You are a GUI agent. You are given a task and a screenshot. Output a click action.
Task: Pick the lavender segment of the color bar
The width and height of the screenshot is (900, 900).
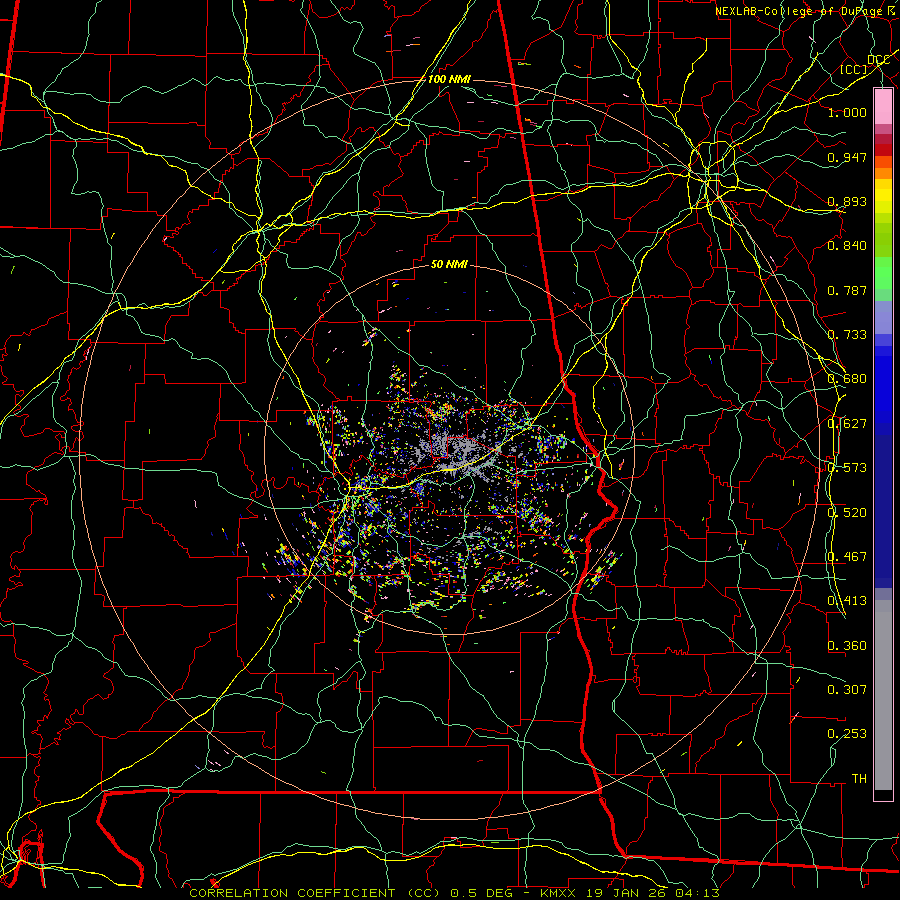click(x=883, y=318)
